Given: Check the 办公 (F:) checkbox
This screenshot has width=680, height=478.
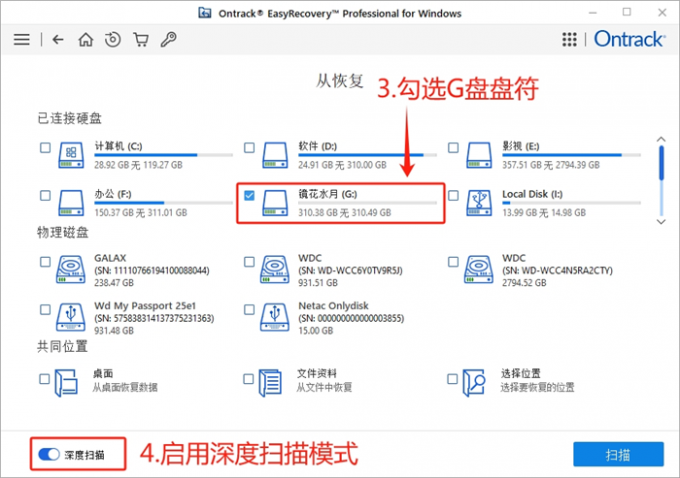Looking at the screenshot, I should tap(45, 195).
